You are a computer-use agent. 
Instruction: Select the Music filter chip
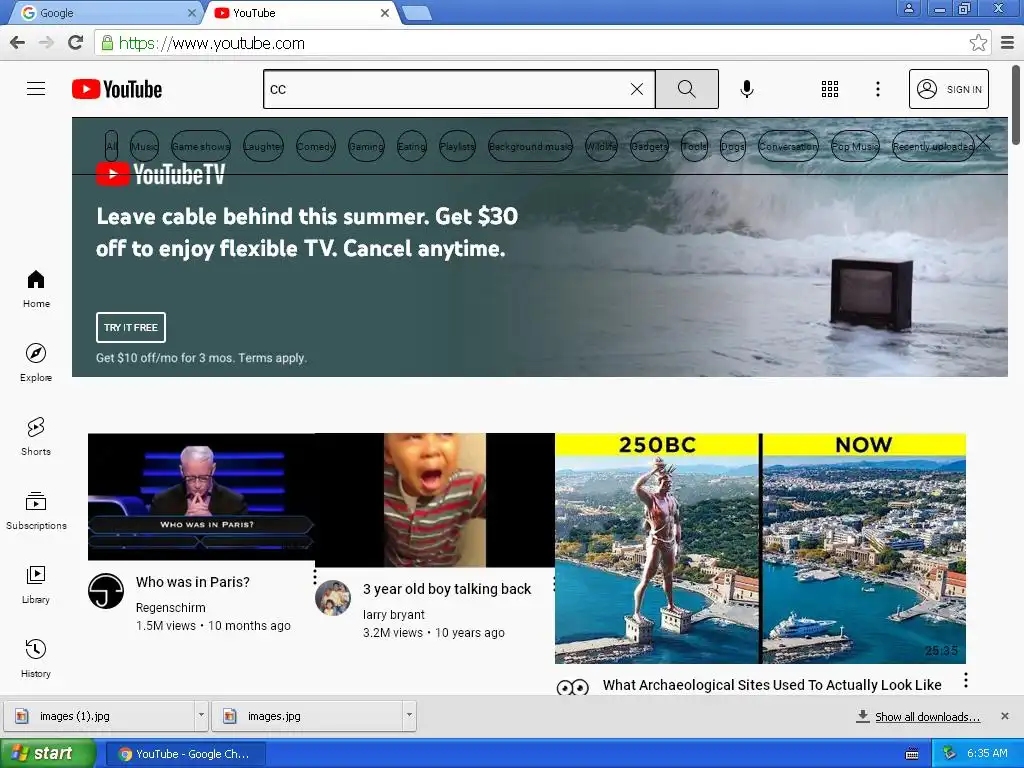pos(144,146)
